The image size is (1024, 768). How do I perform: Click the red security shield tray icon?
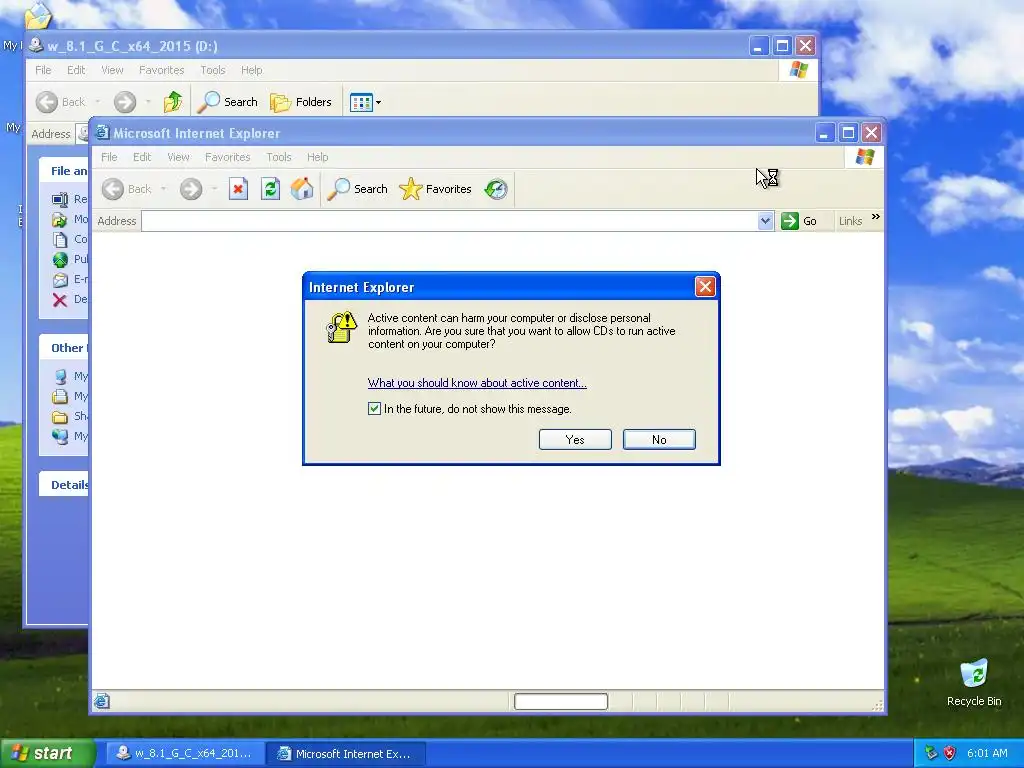(x=950, y=753)
